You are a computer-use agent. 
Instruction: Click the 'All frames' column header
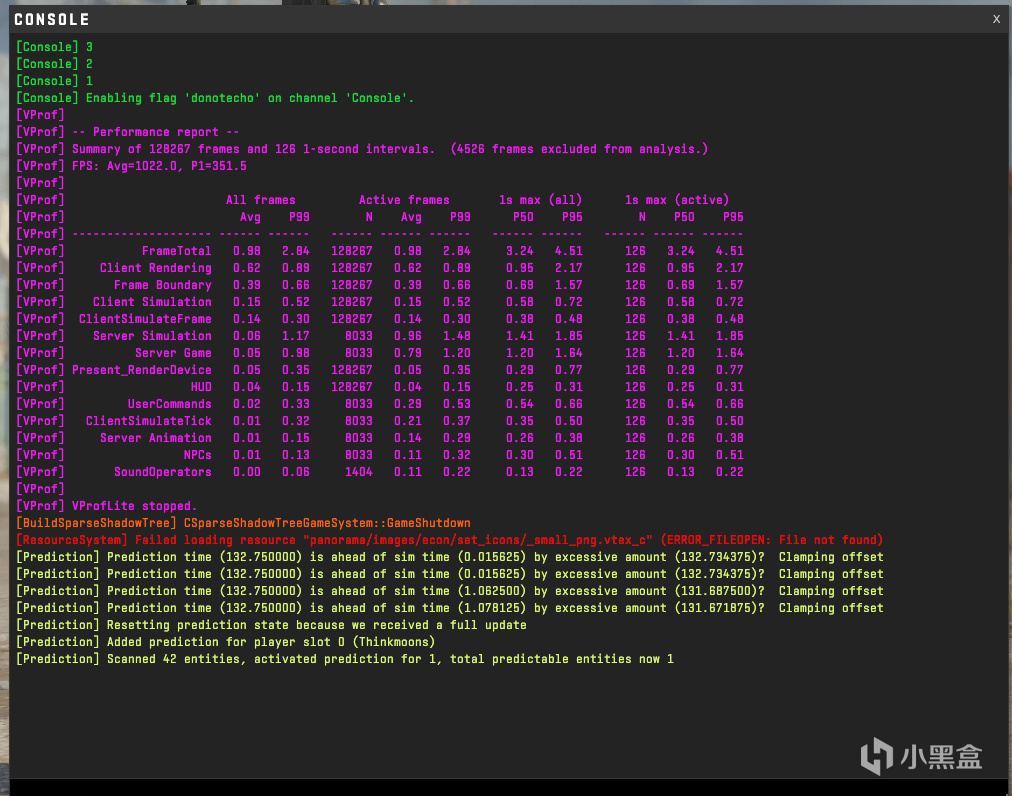(x=261, y=200)
